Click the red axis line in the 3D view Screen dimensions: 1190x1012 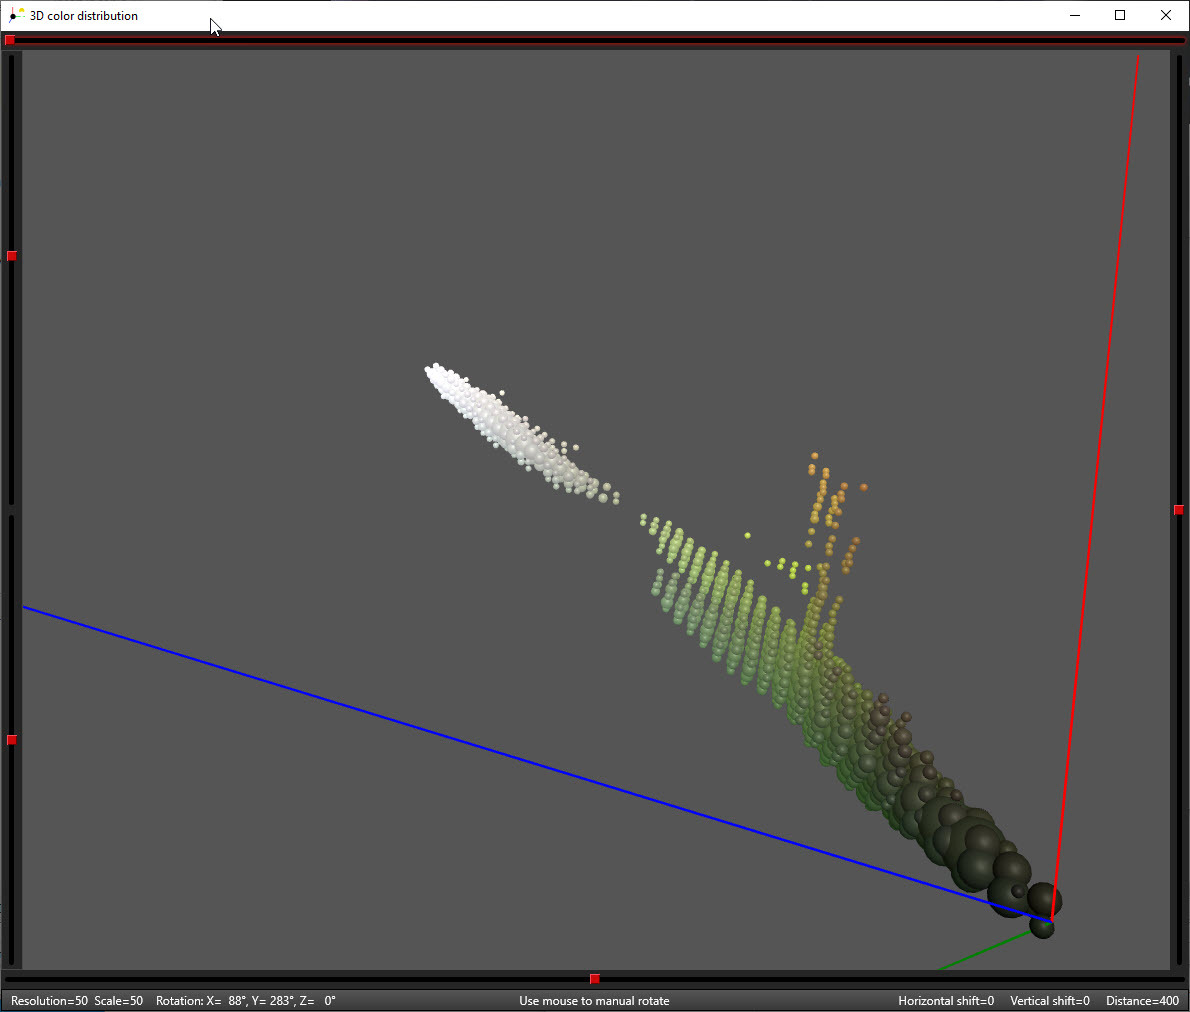[x=1096, y=486]
